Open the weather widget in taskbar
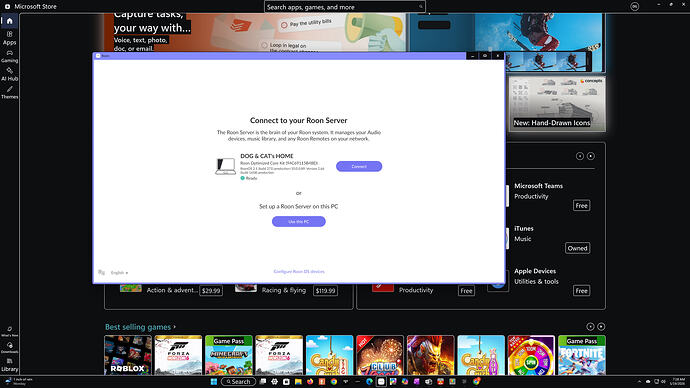 point(18,381)
